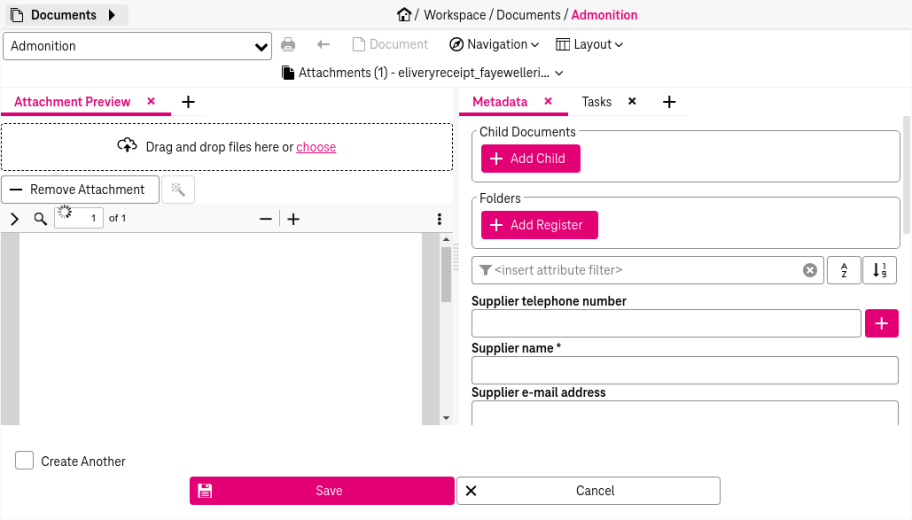Open the preview's three-dot options menu

pyautogui.click(x=439, y=219)
